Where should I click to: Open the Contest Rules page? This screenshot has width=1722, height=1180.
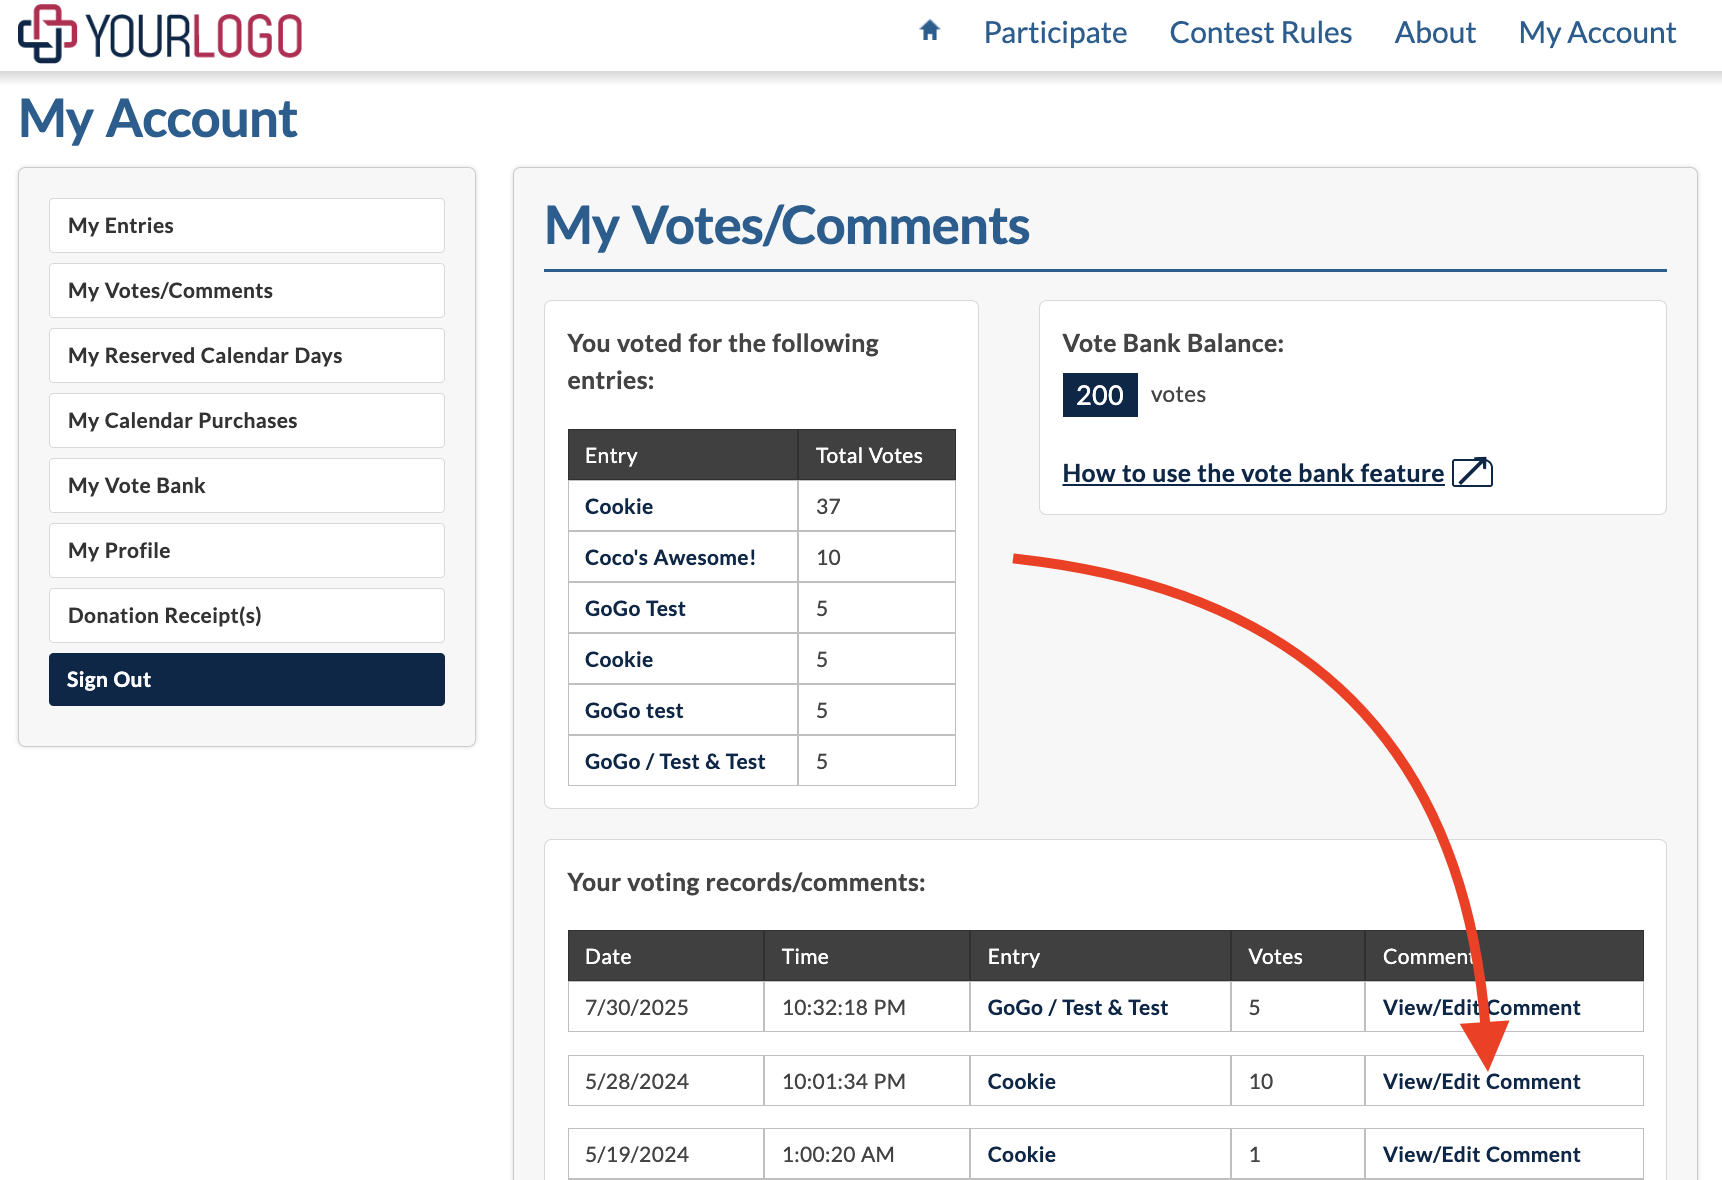coord(1260,33)
